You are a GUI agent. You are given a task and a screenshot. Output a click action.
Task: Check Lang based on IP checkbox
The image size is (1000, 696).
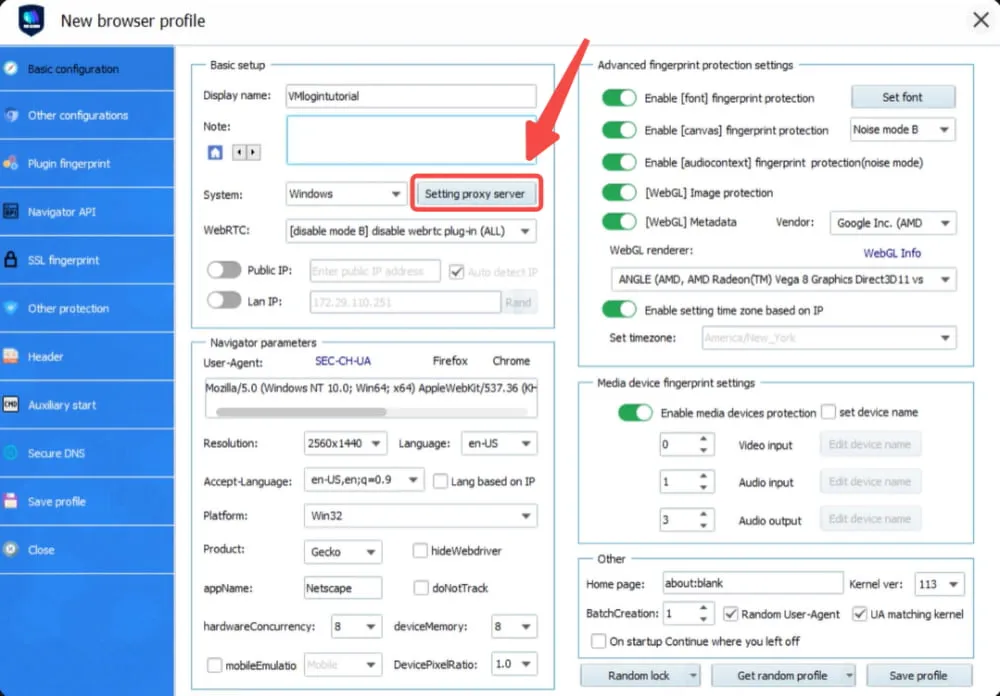[x=440, y=481]
